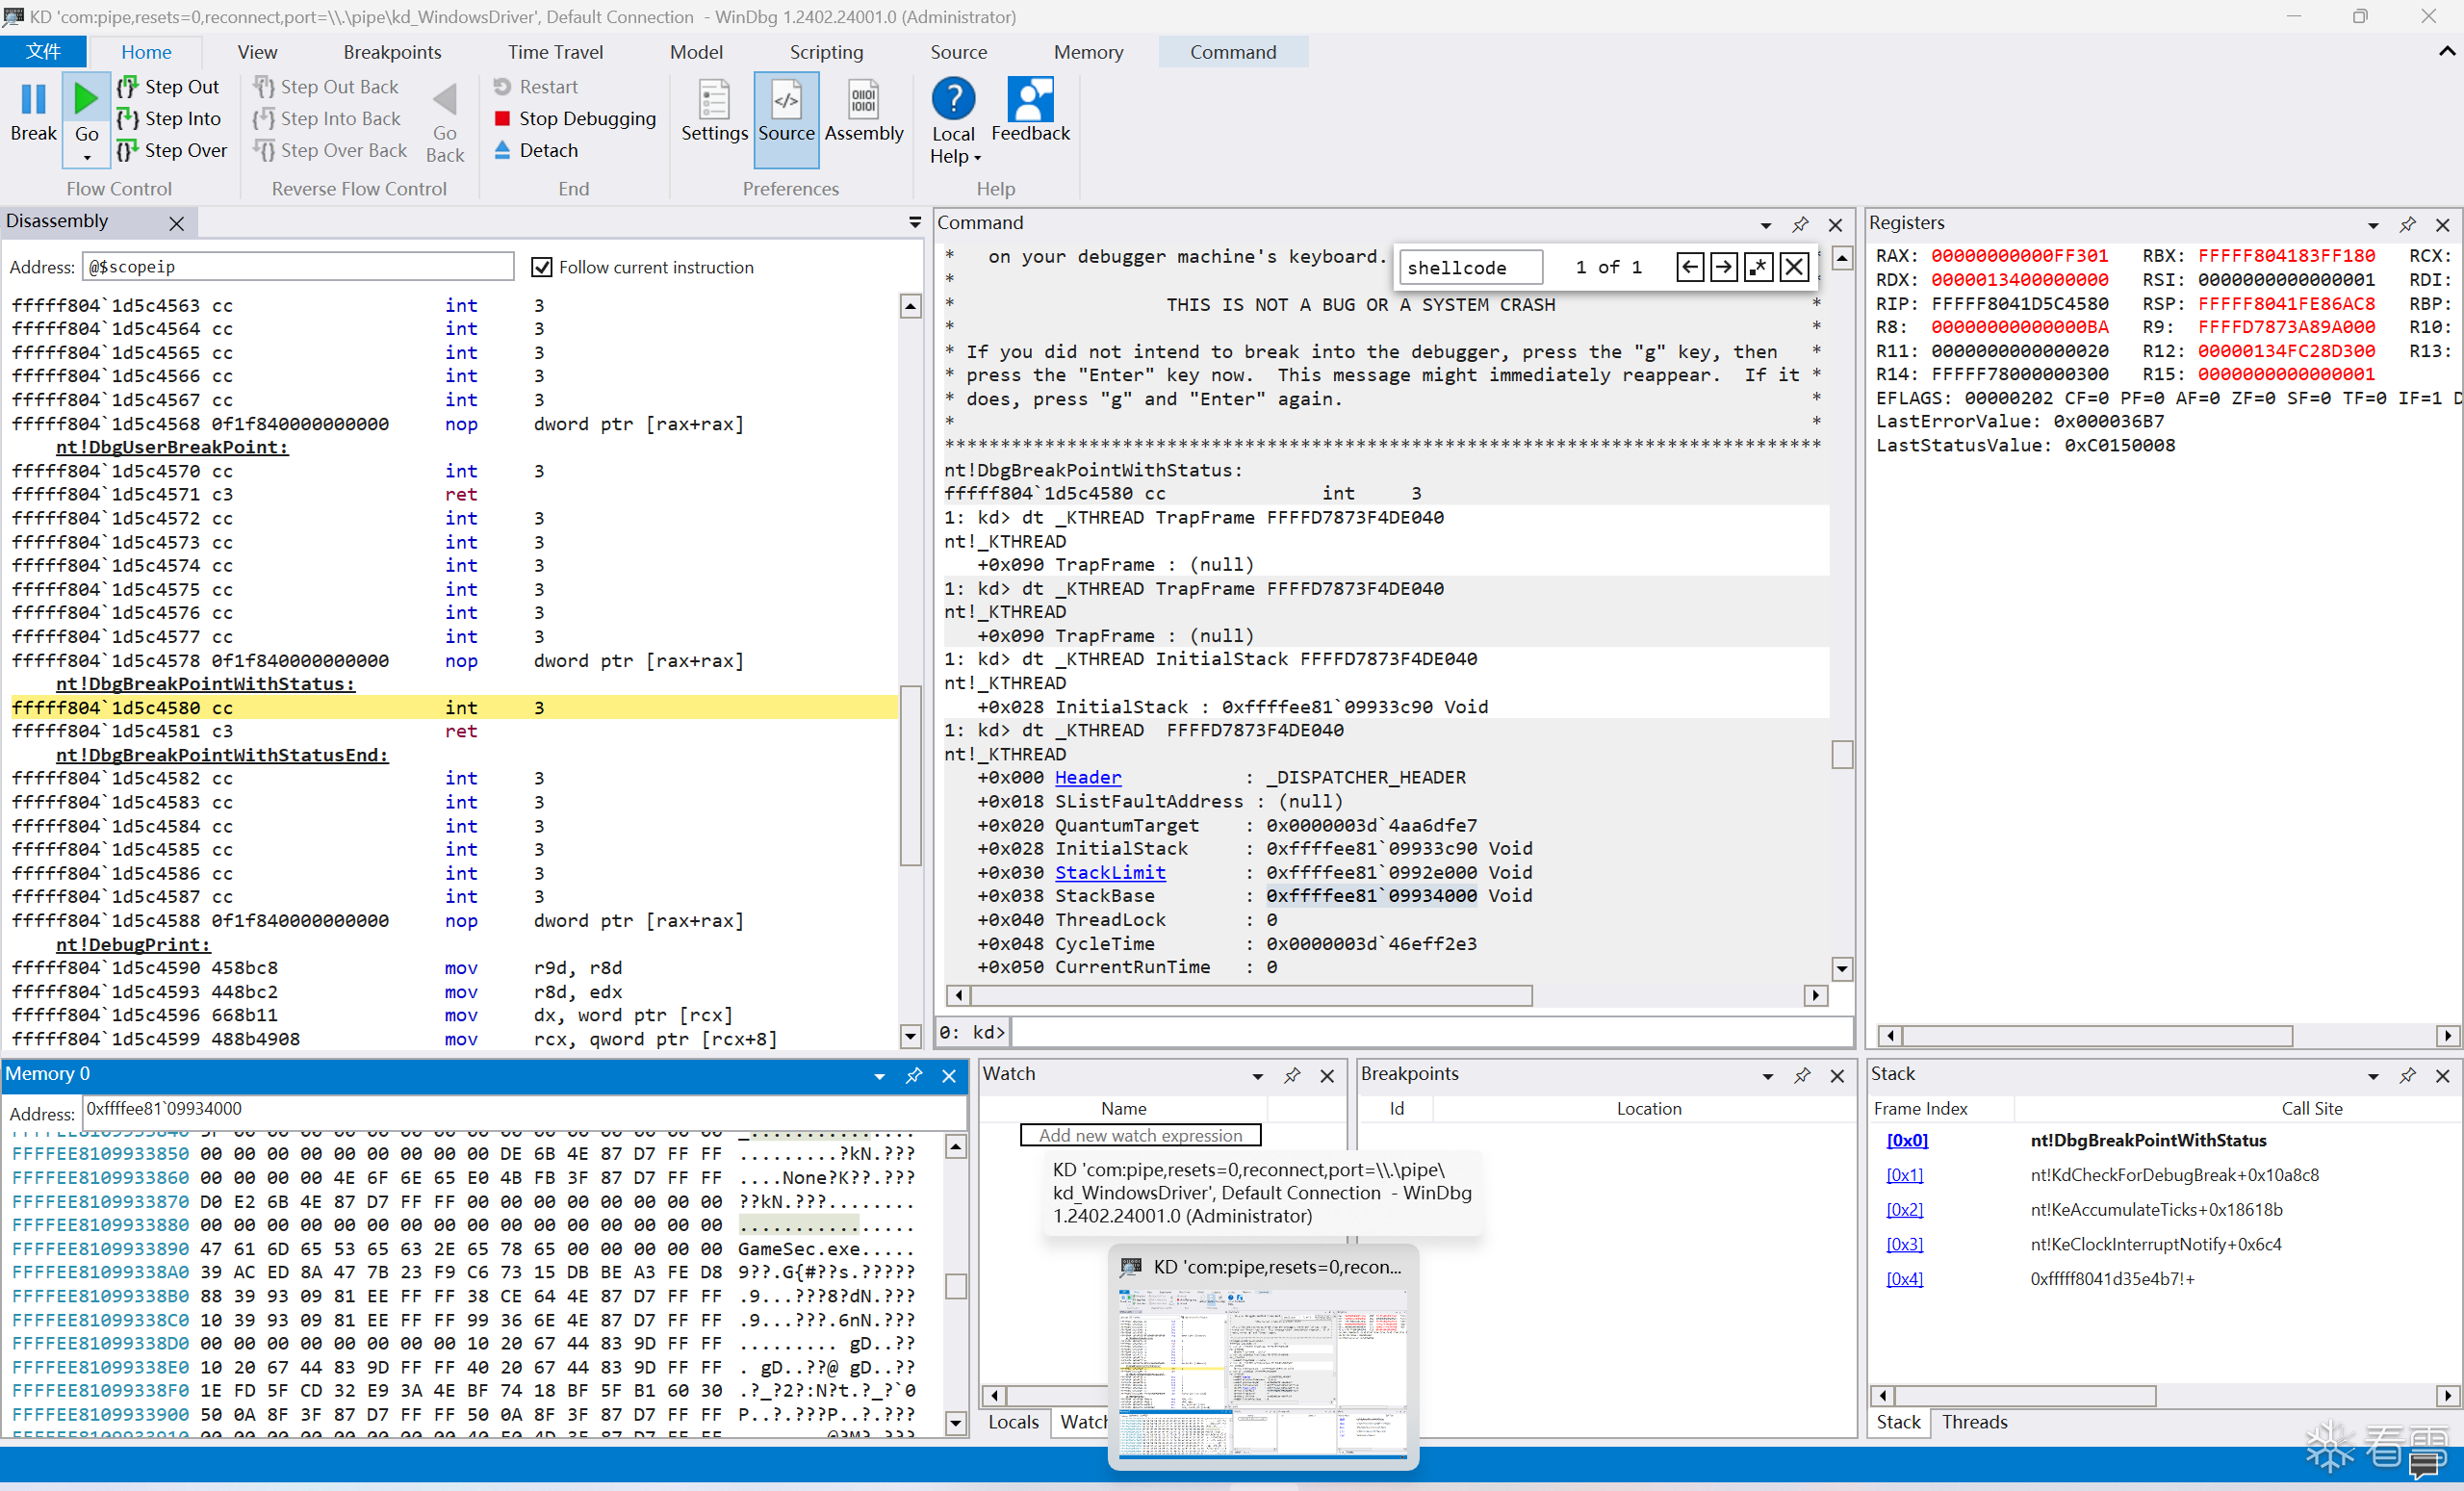Toggle the Source mode button
Screen dimensions: 2464x1491
point(786,110)
